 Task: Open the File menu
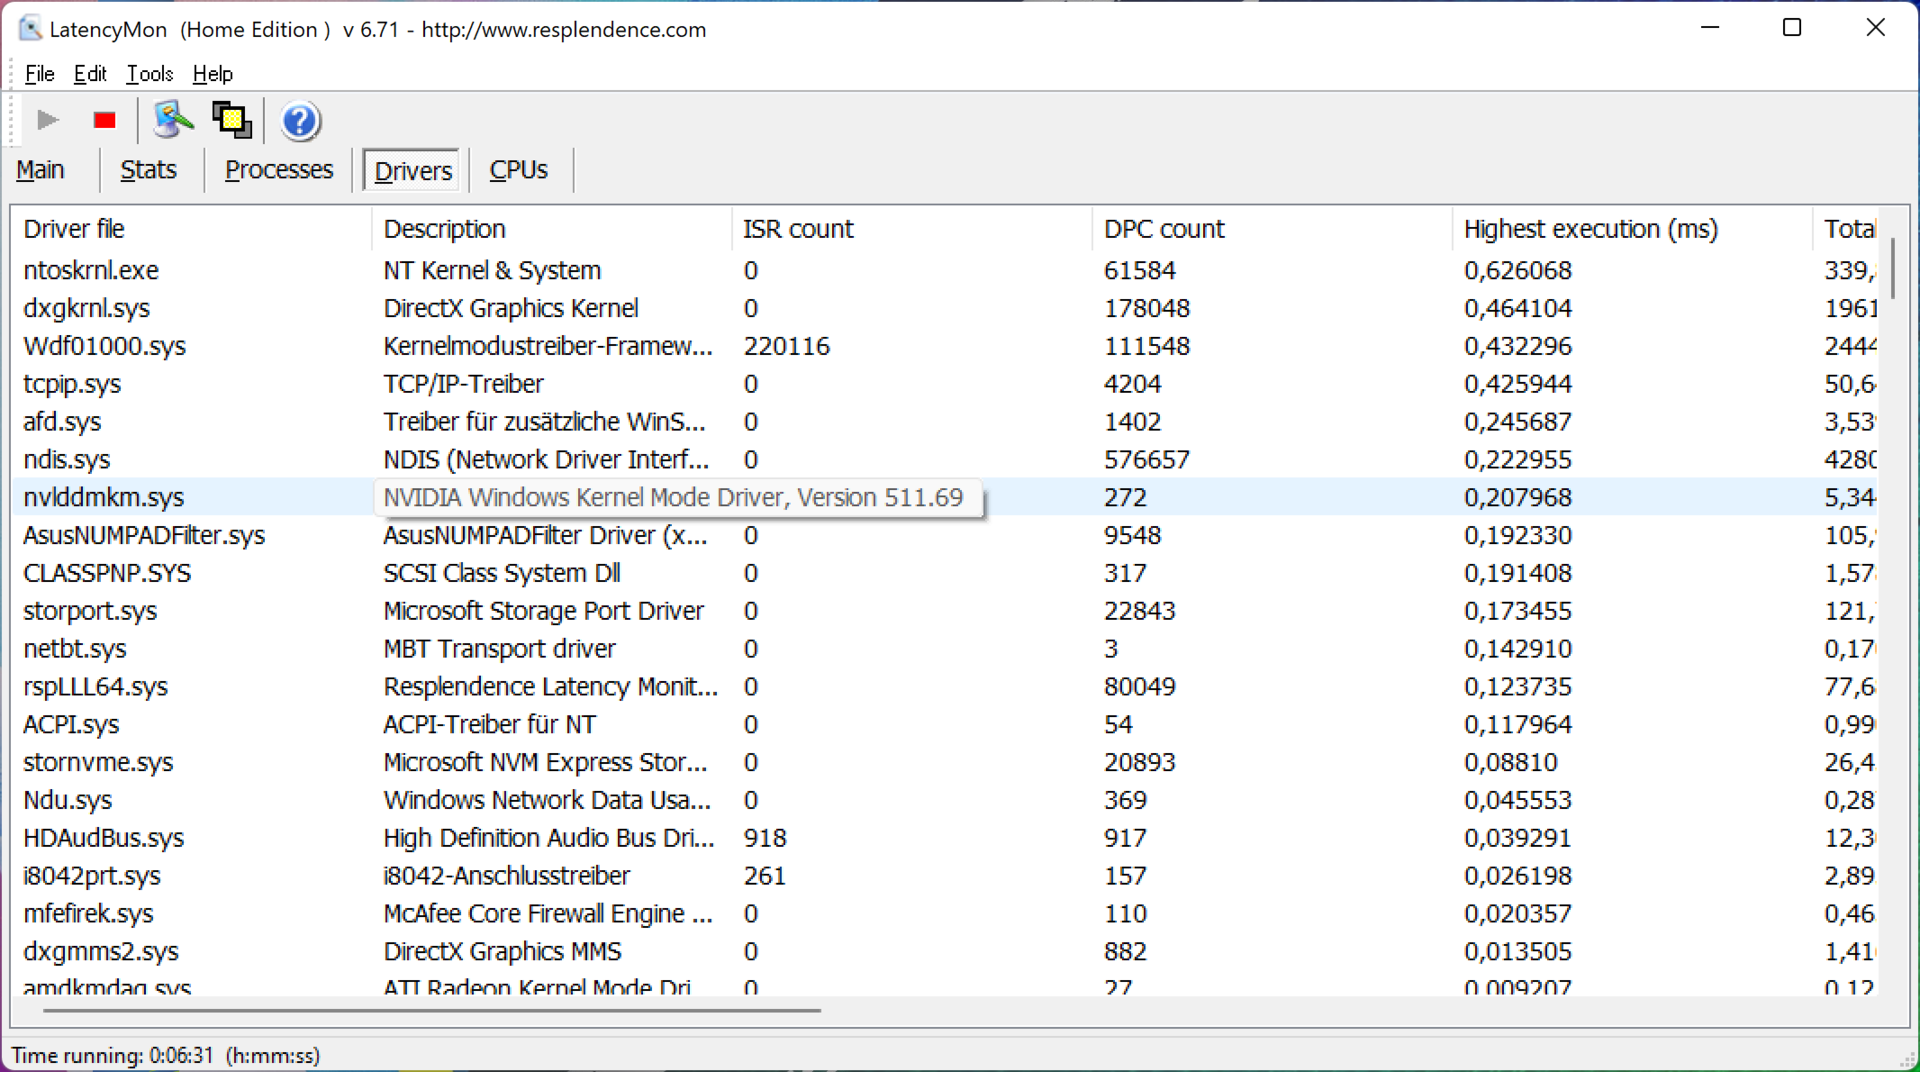[x=39, y=74]
